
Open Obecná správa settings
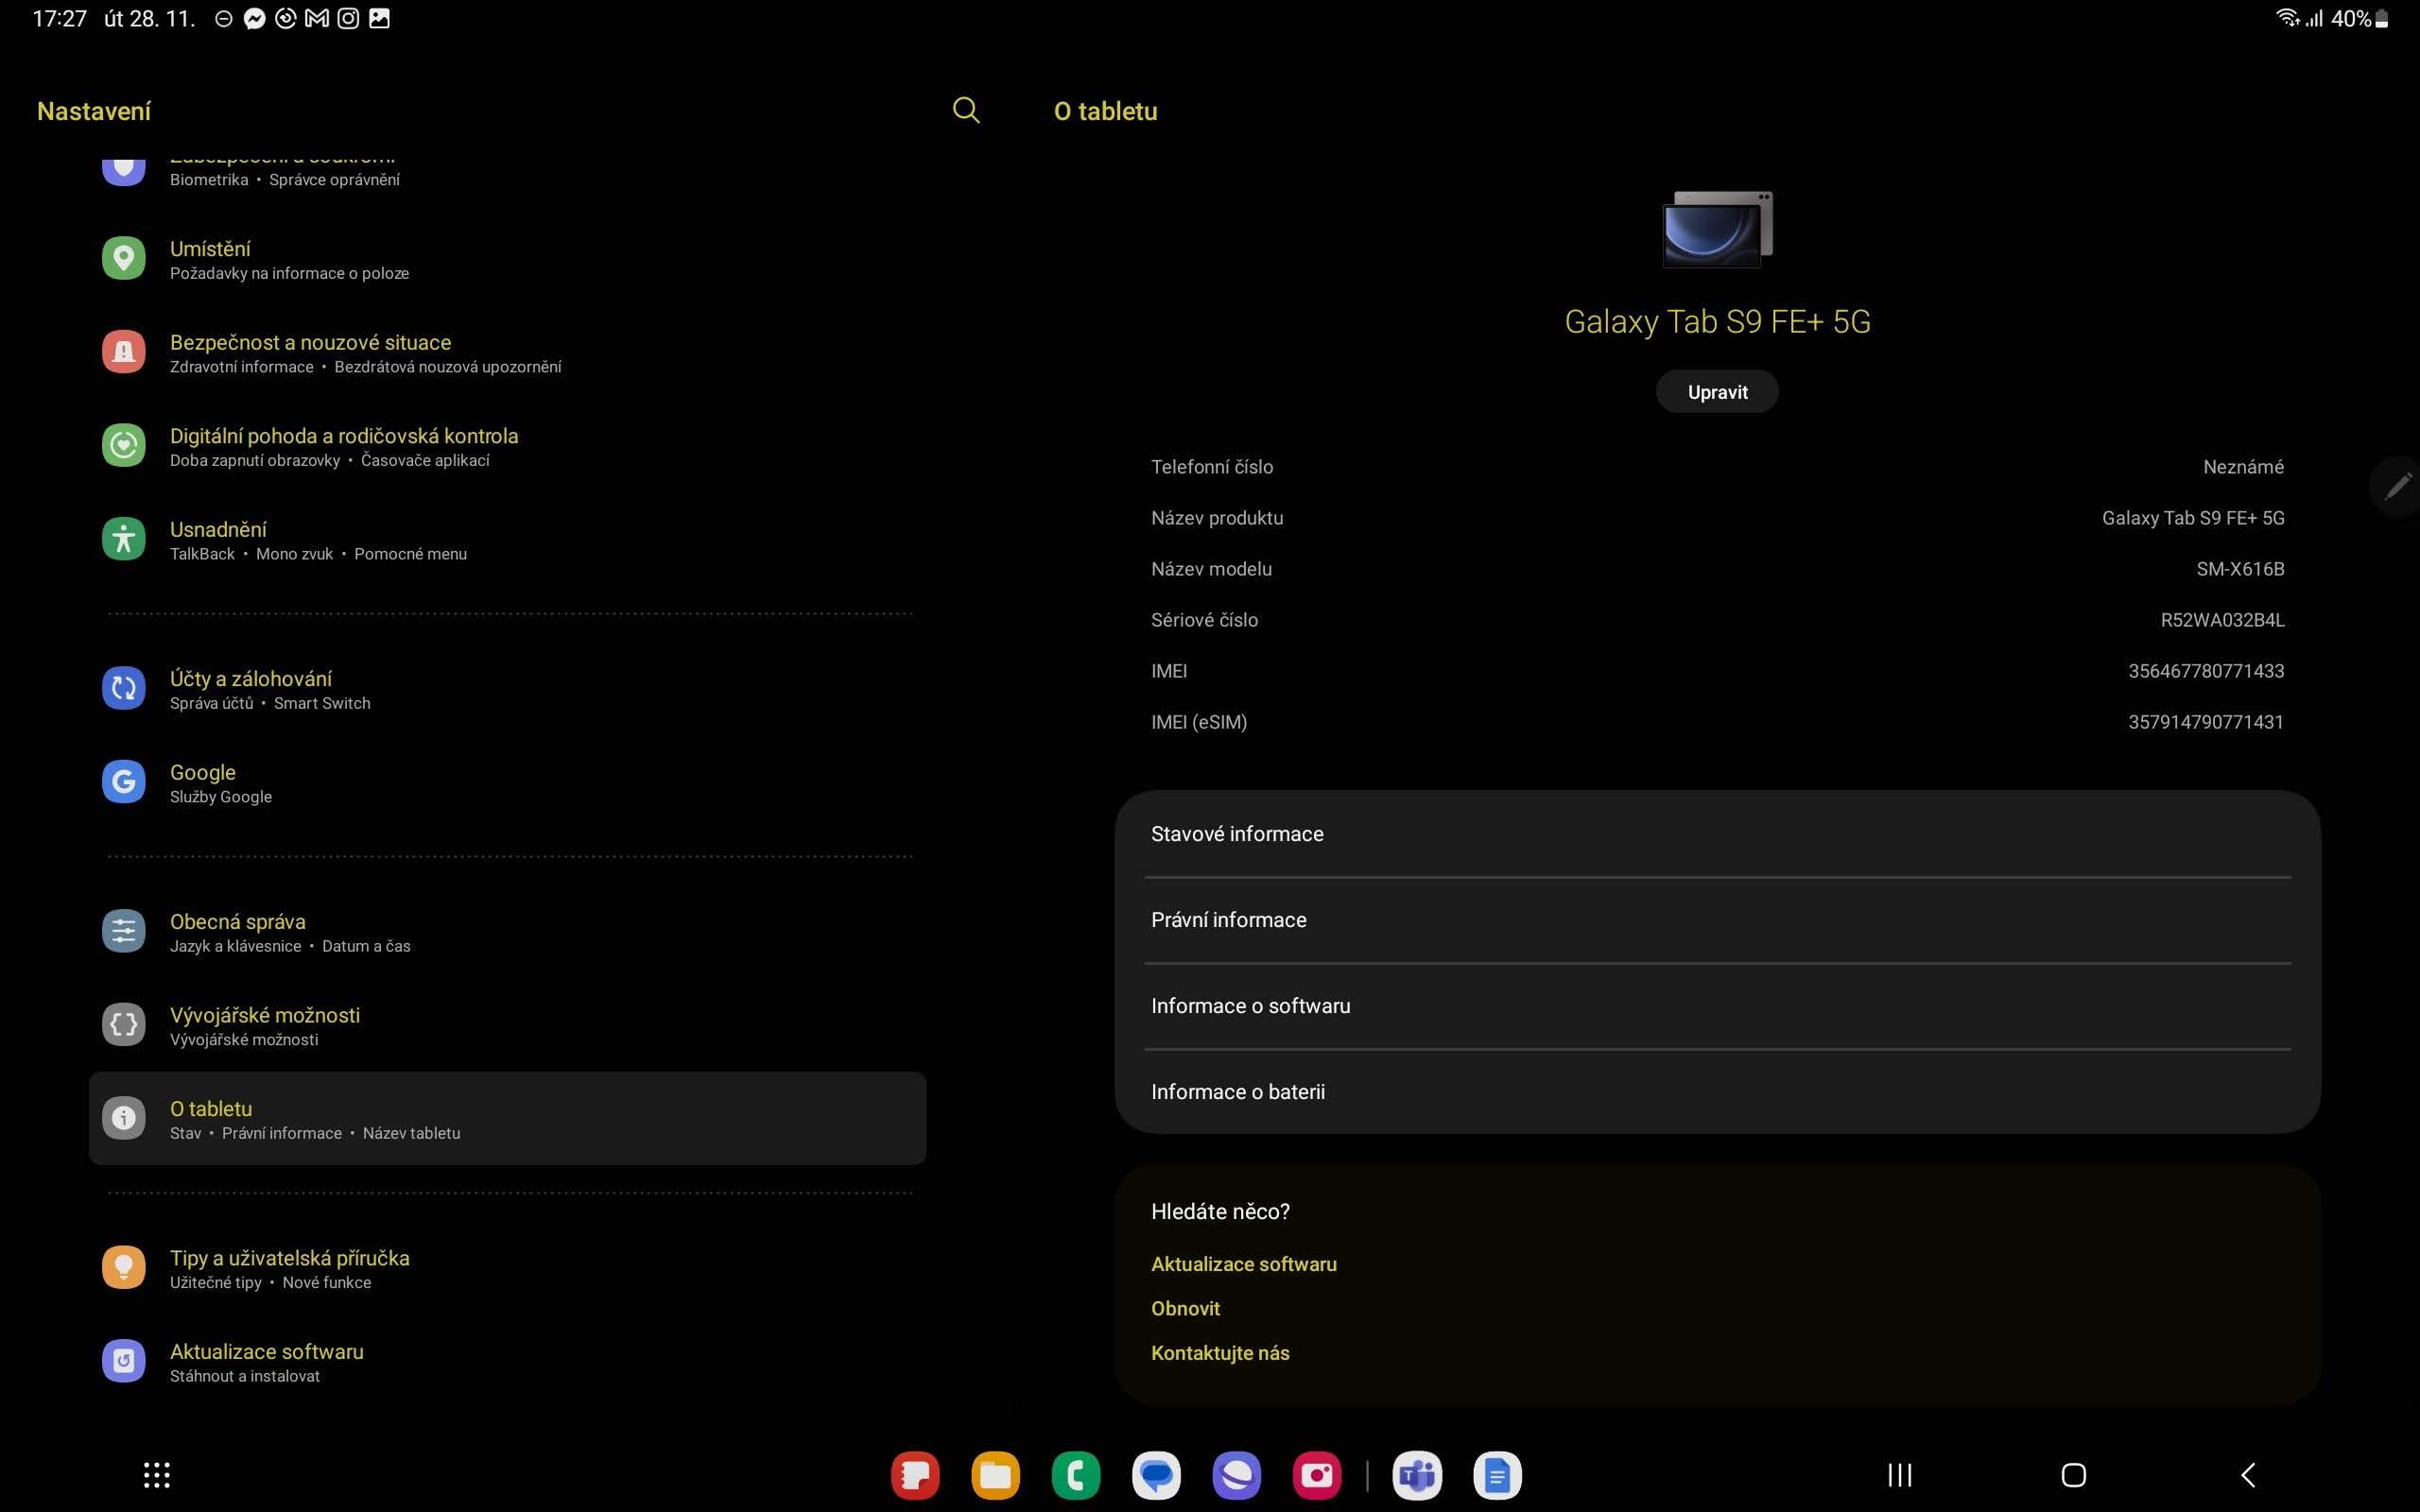tap(507, 932)
